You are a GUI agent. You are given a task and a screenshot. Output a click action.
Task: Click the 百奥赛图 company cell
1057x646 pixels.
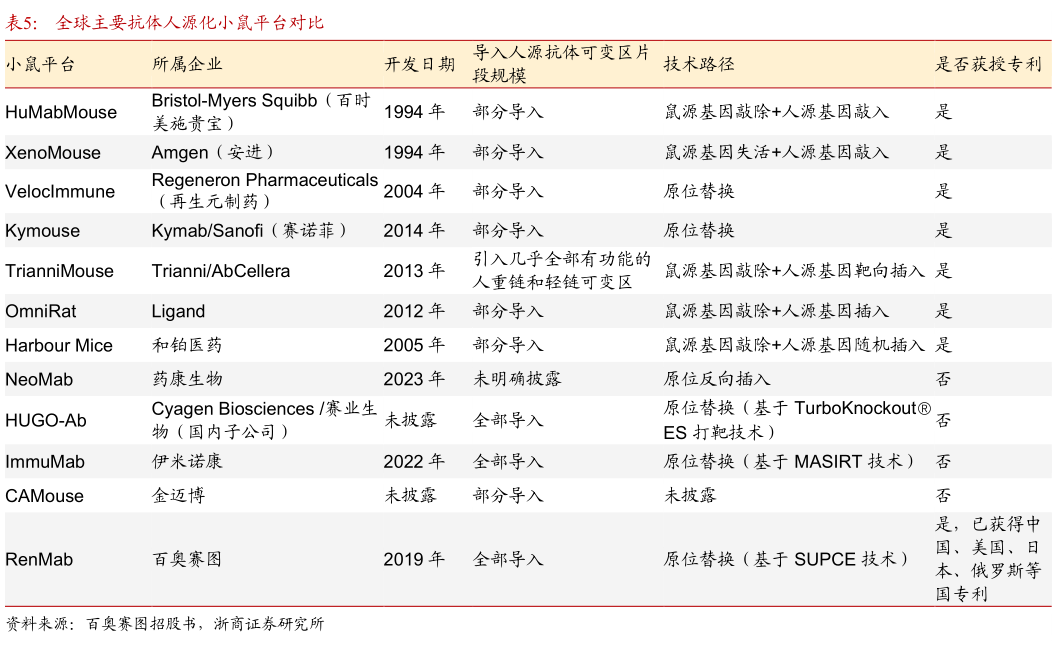(187, 559)
